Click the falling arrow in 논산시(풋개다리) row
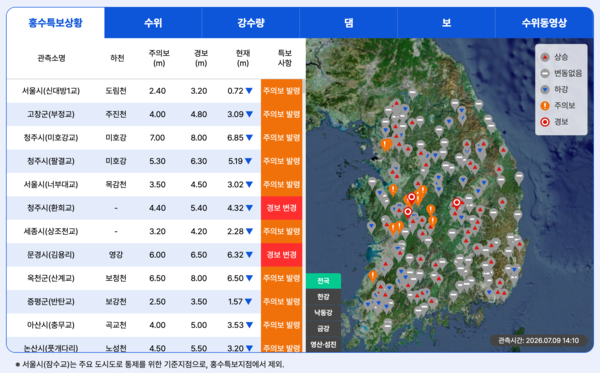The image size is (600, 373). 249,349
